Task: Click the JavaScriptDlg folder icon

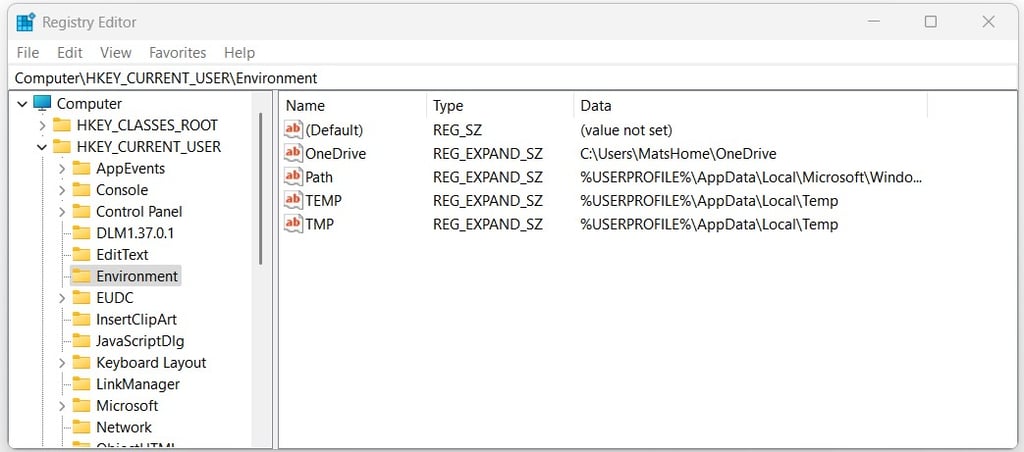Action: (x=81, y=341)
